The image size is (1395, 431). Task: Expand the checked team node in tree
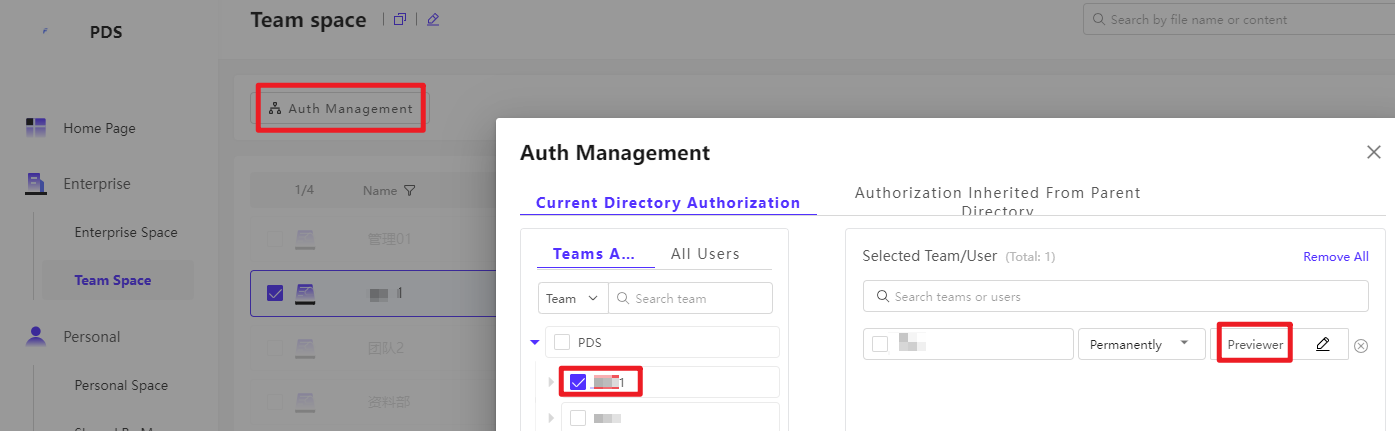point(551,382)
